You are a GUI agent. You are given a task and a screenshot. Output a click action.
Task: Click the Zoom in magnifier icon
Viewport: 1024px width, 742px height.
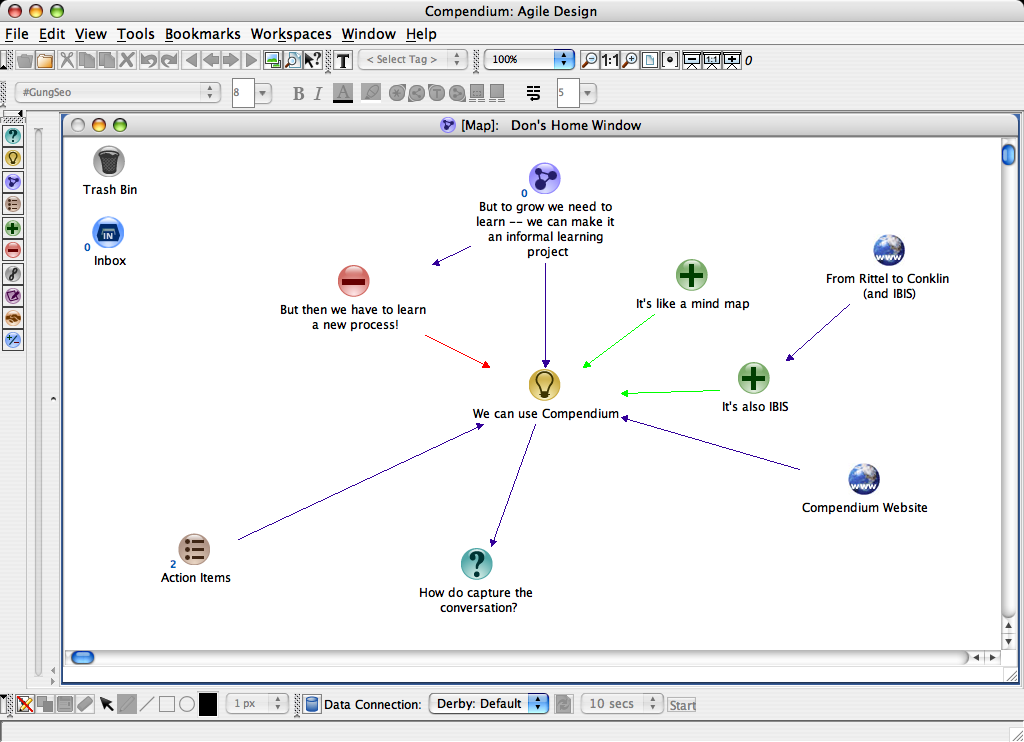pyautogui.click(x=630, y=60)
